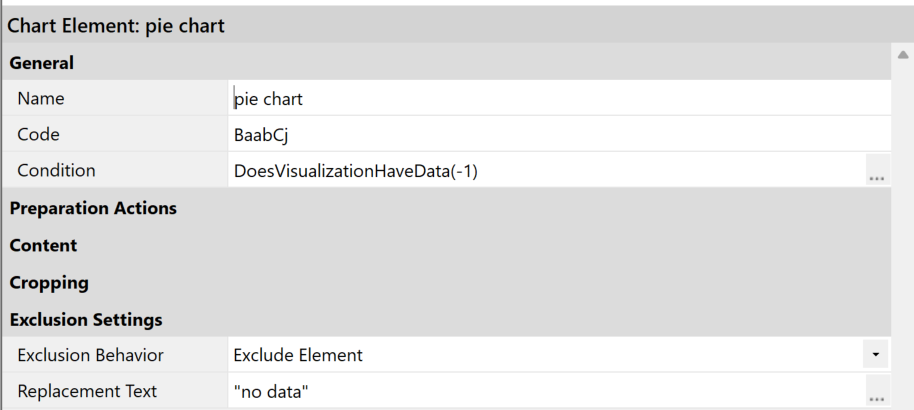Expand the Preparation Actions section
This screenshot has width=914, height=410.
[93, 208]
